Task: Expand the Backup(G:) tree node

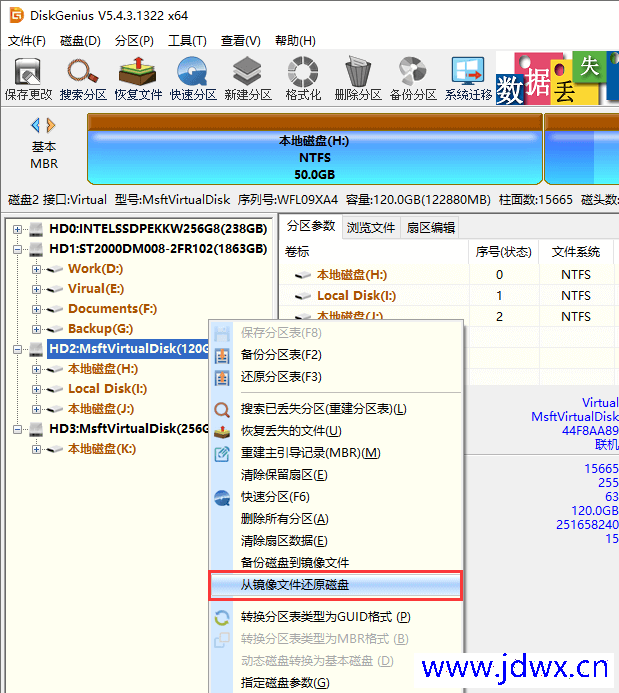Action: [36, 329]
